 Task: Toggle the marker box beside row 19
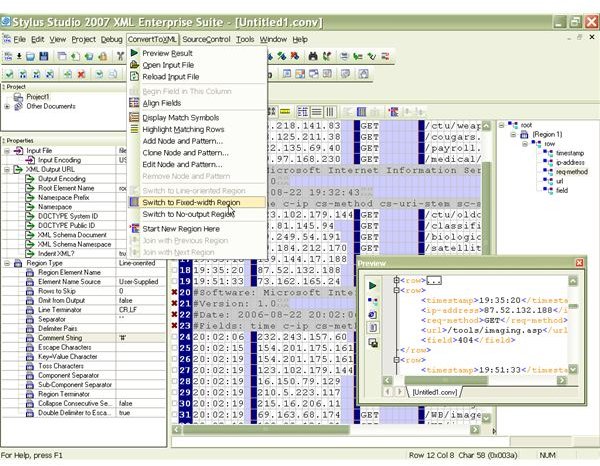174,281
